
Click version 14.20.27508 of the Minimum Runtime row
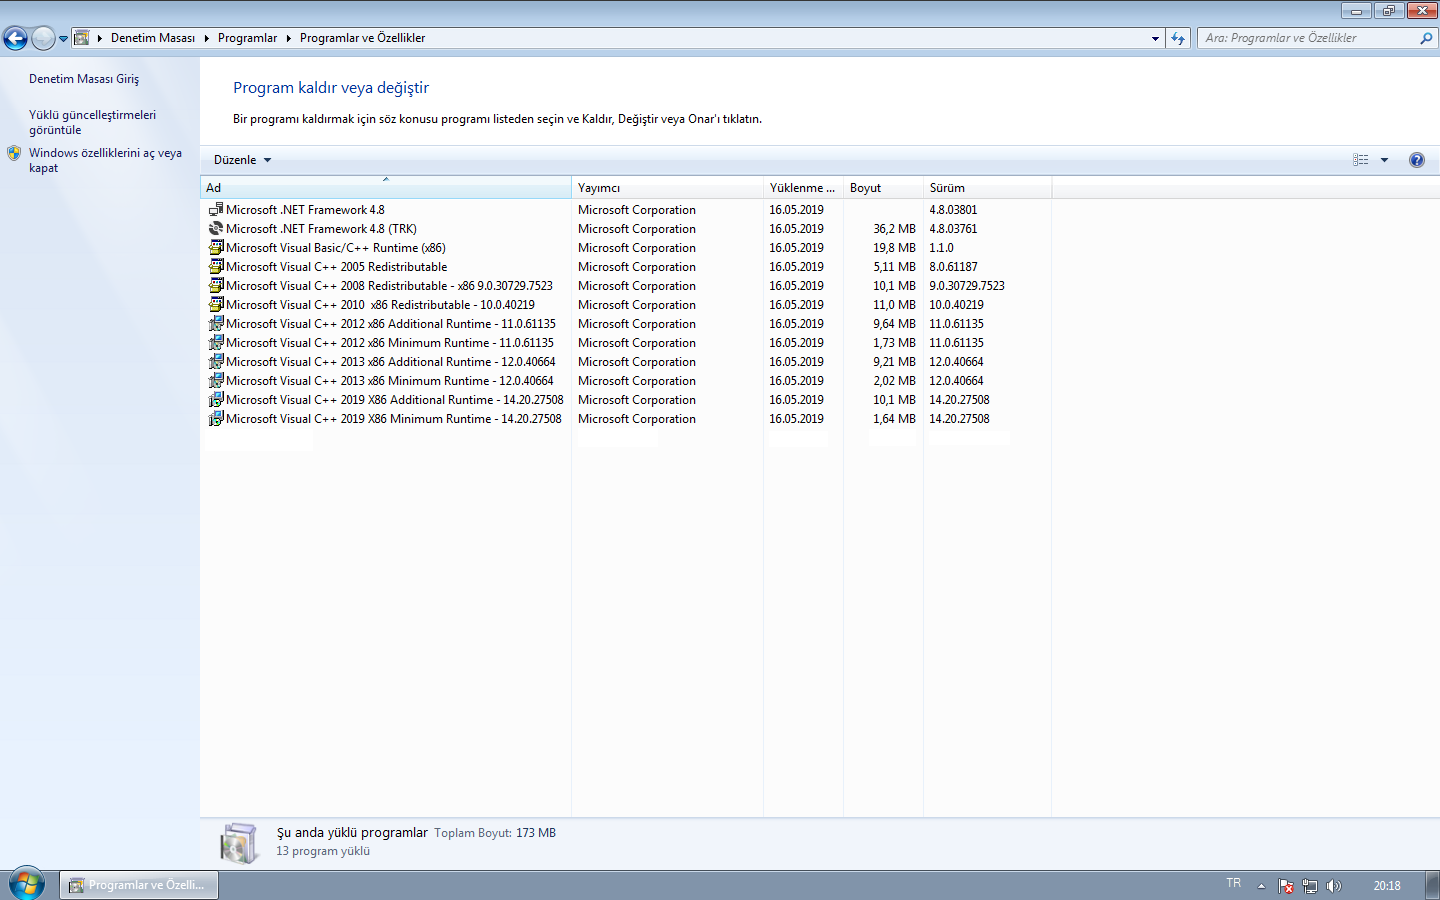(959, 419)
